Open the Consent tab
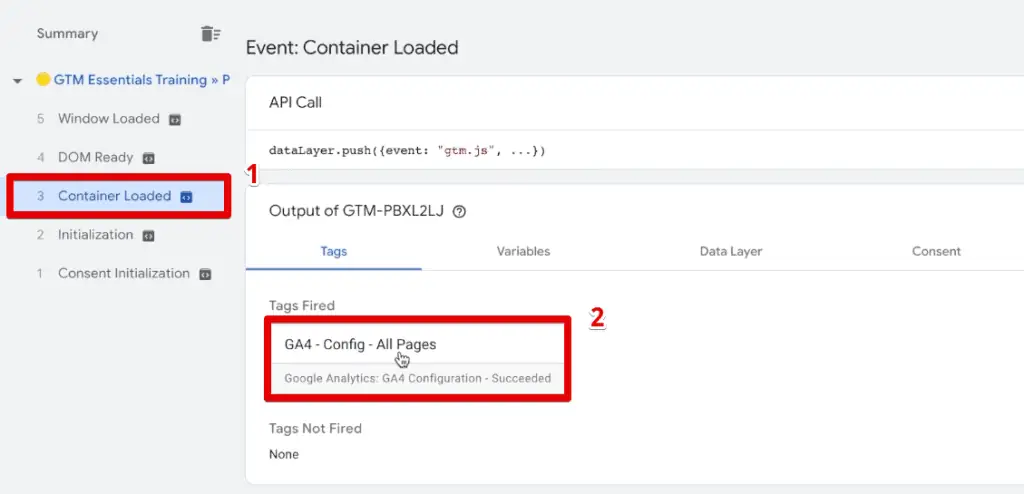Viewport: 1024px width, 494px height. pyautogui.click(x=936, y=252)
